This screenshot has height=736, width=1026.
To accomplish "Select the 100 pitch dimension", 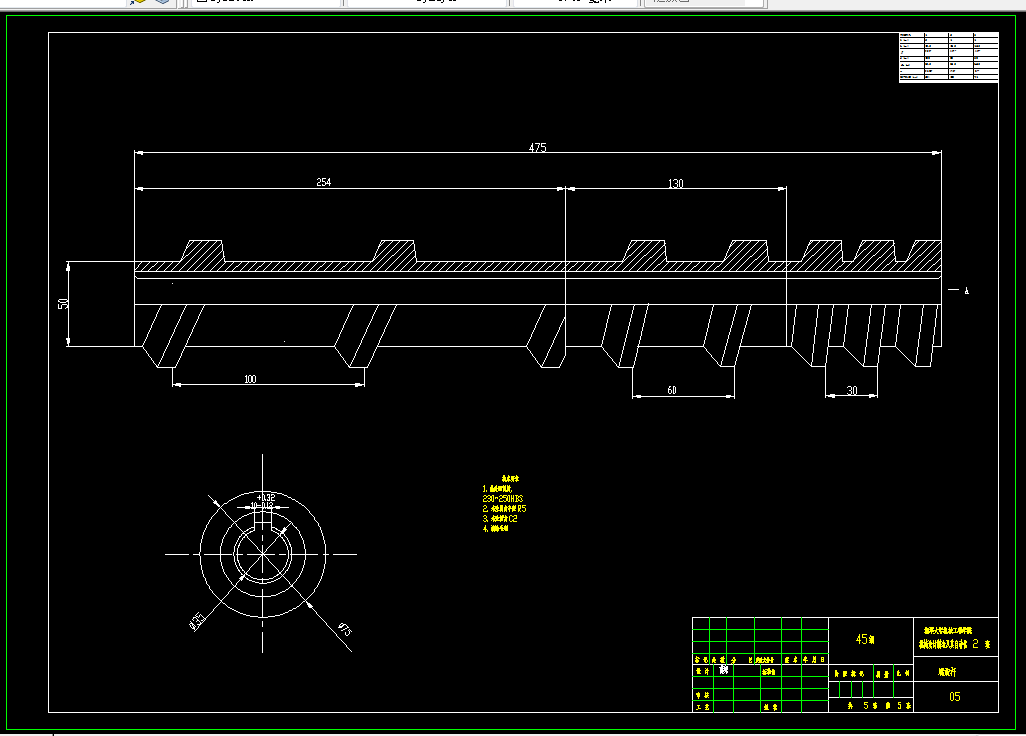I will coord(250,379).
